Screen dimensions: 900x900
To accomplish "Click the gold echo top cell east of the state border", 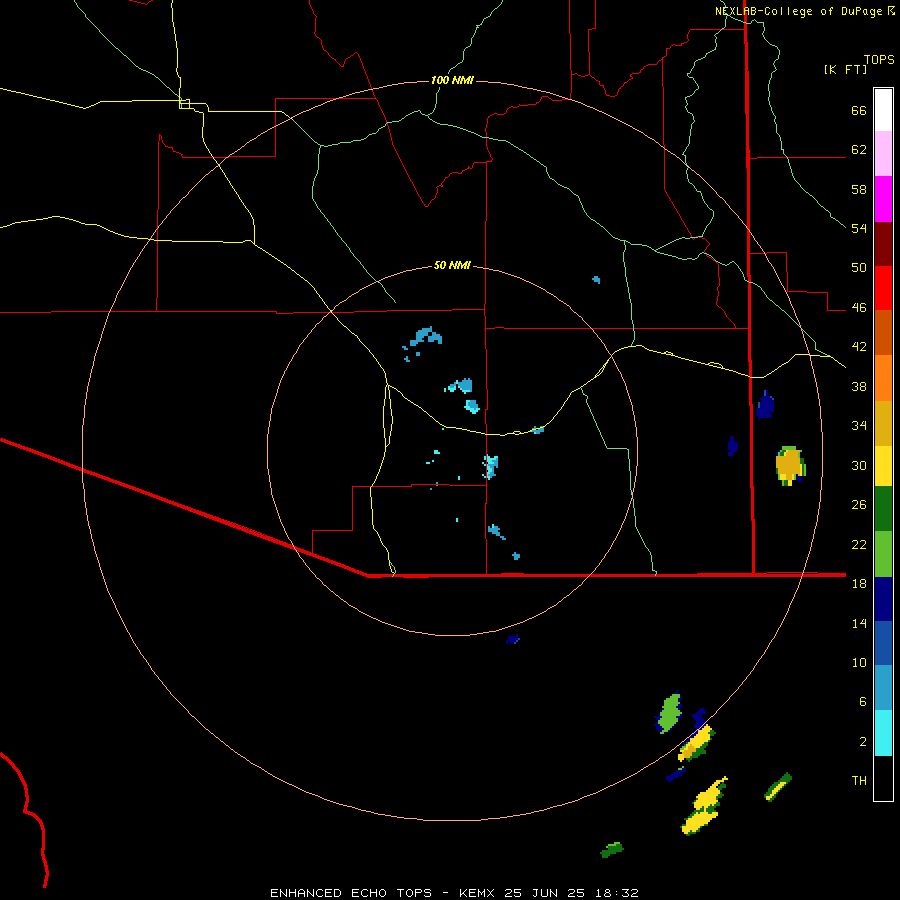I will 790,465.
